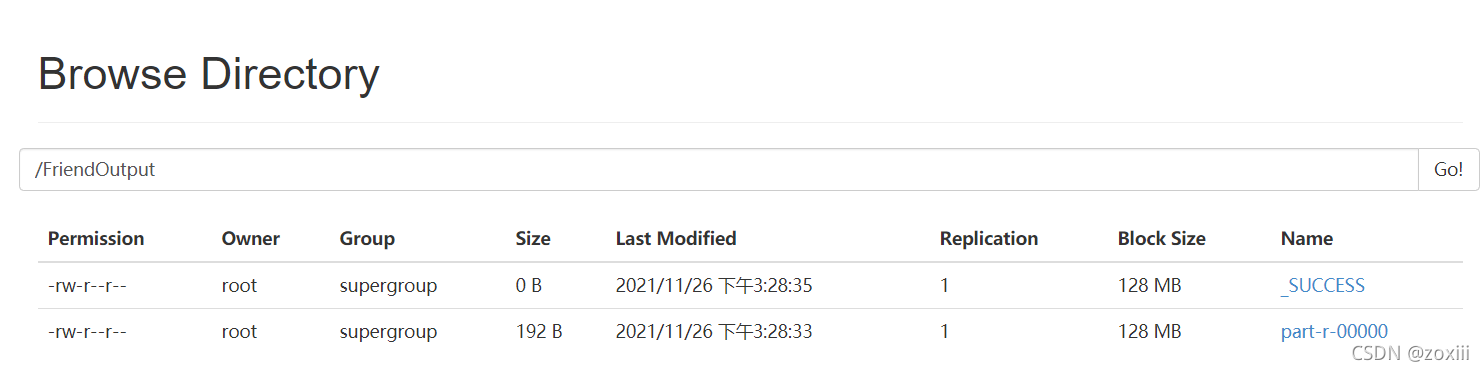Click the Size column header

(x=533, y=239)
